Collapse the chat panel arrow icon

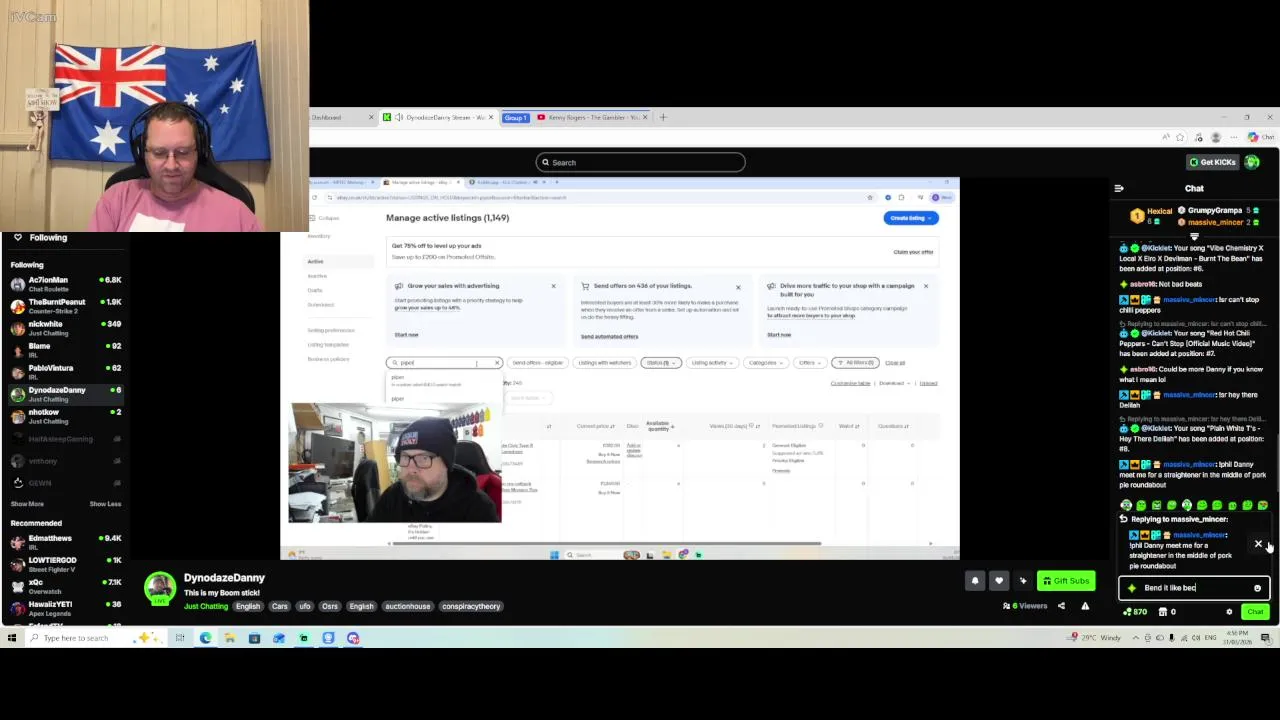(x=1119, y=188)
